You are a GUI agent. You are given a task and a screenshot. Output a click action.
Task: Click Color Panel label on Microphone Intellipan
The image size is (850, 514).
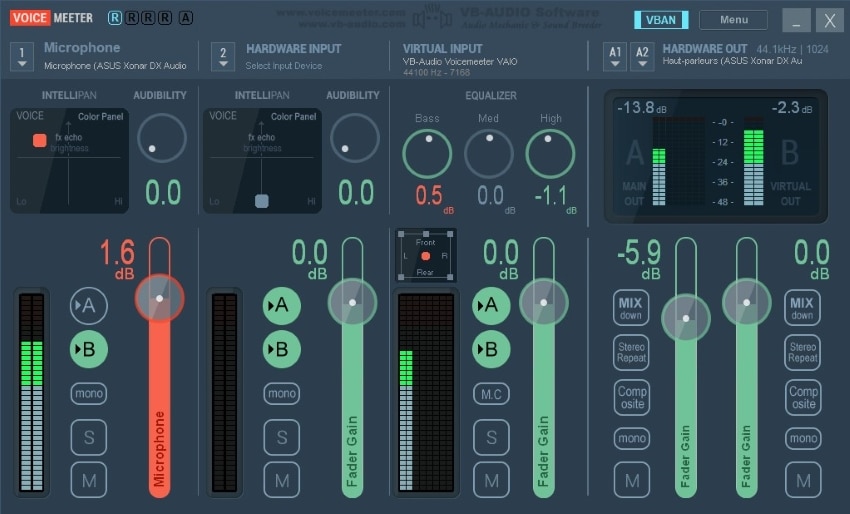[x=100, y=117]
